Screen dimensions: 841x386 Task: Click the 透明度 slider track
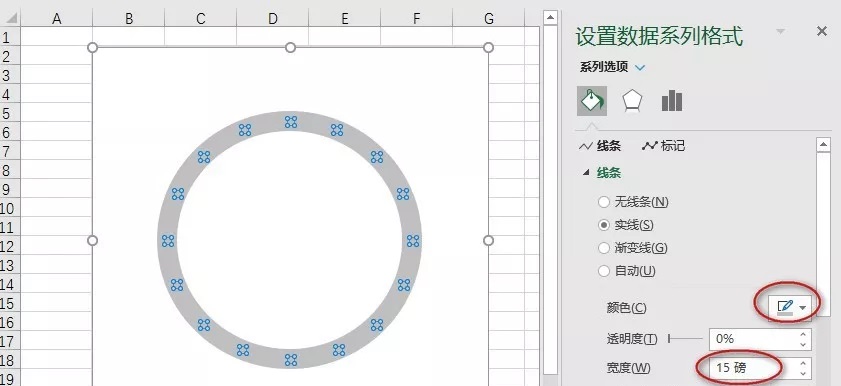coord(685,339)
